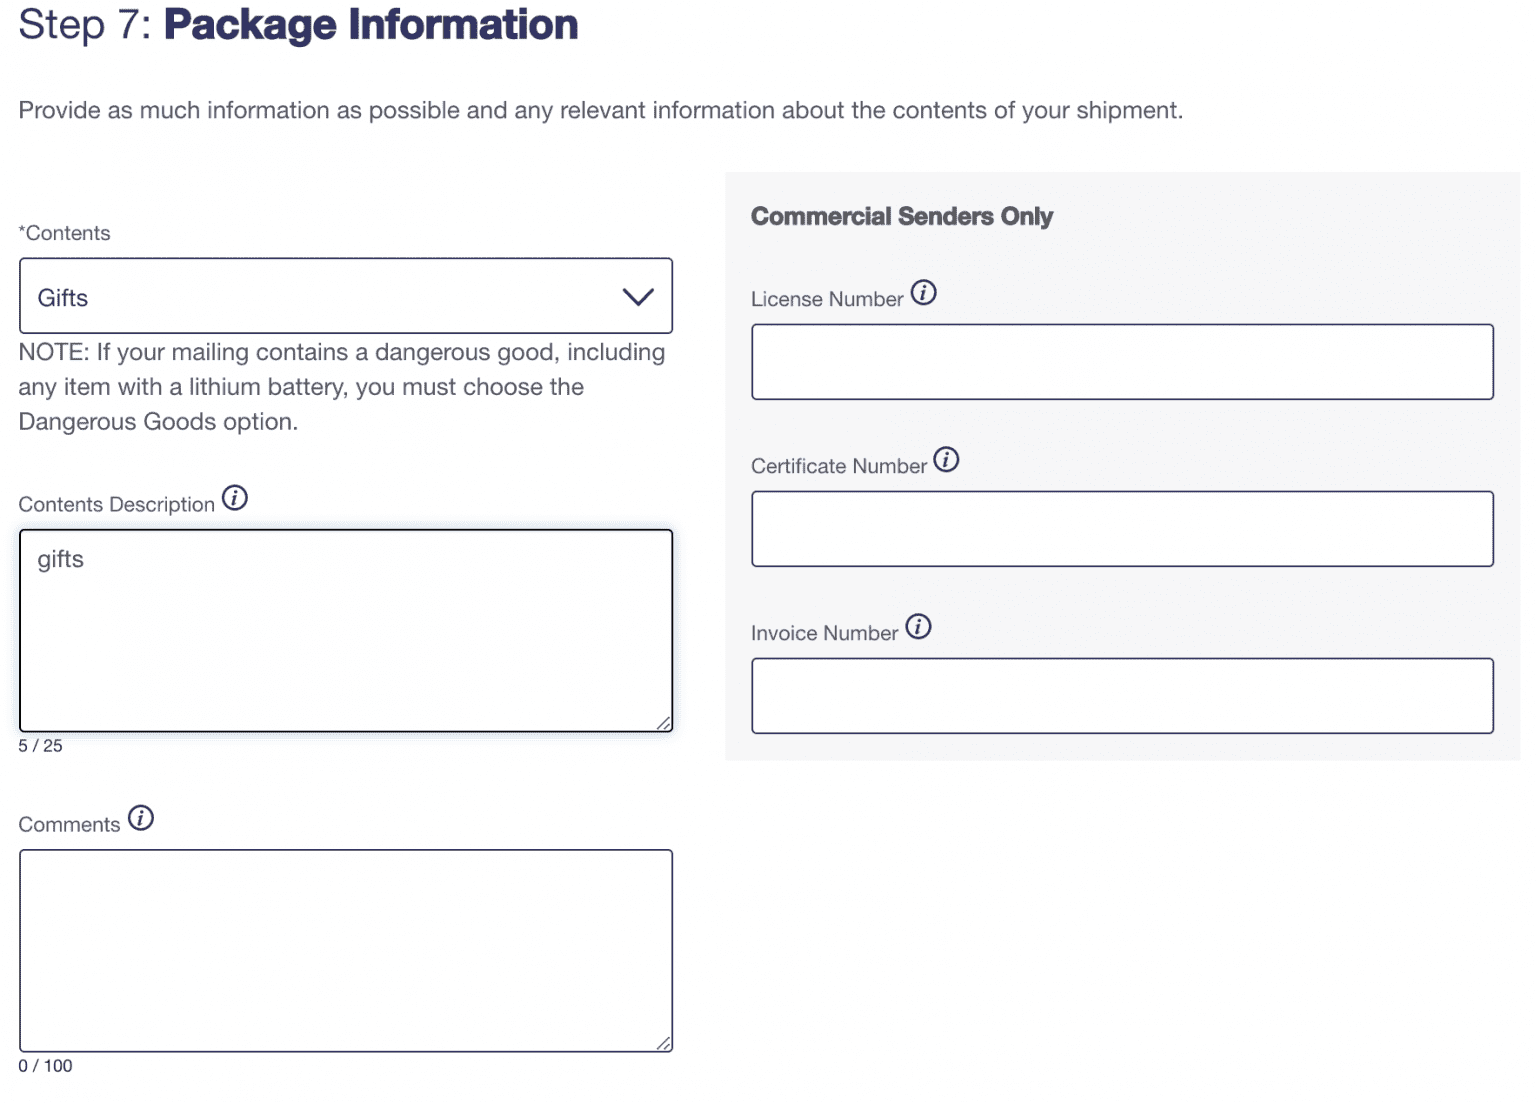Click the resize handle of Contents Description box
Screen dimensions: 1536x1103
pos(665,722)
